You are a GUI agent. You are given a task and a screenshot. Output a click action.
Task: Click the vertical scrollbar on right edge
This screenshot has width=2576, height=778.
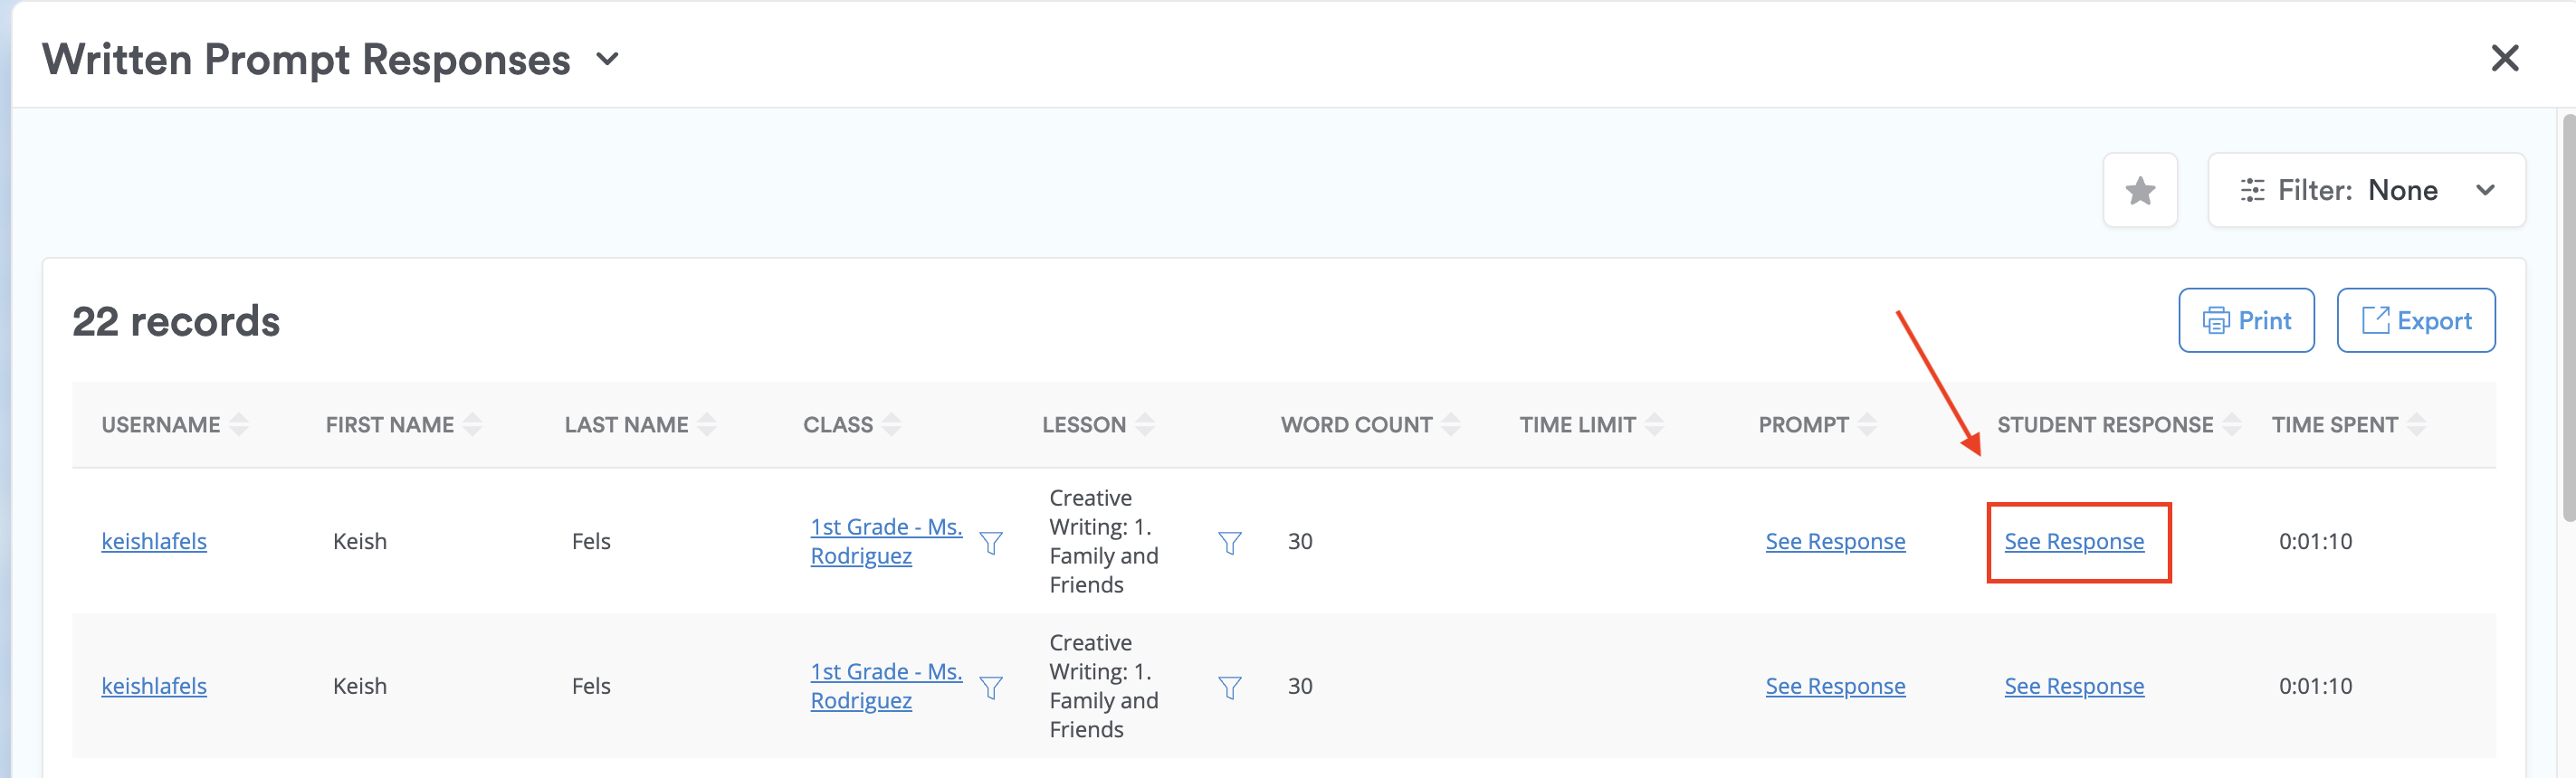point(2567,320)
